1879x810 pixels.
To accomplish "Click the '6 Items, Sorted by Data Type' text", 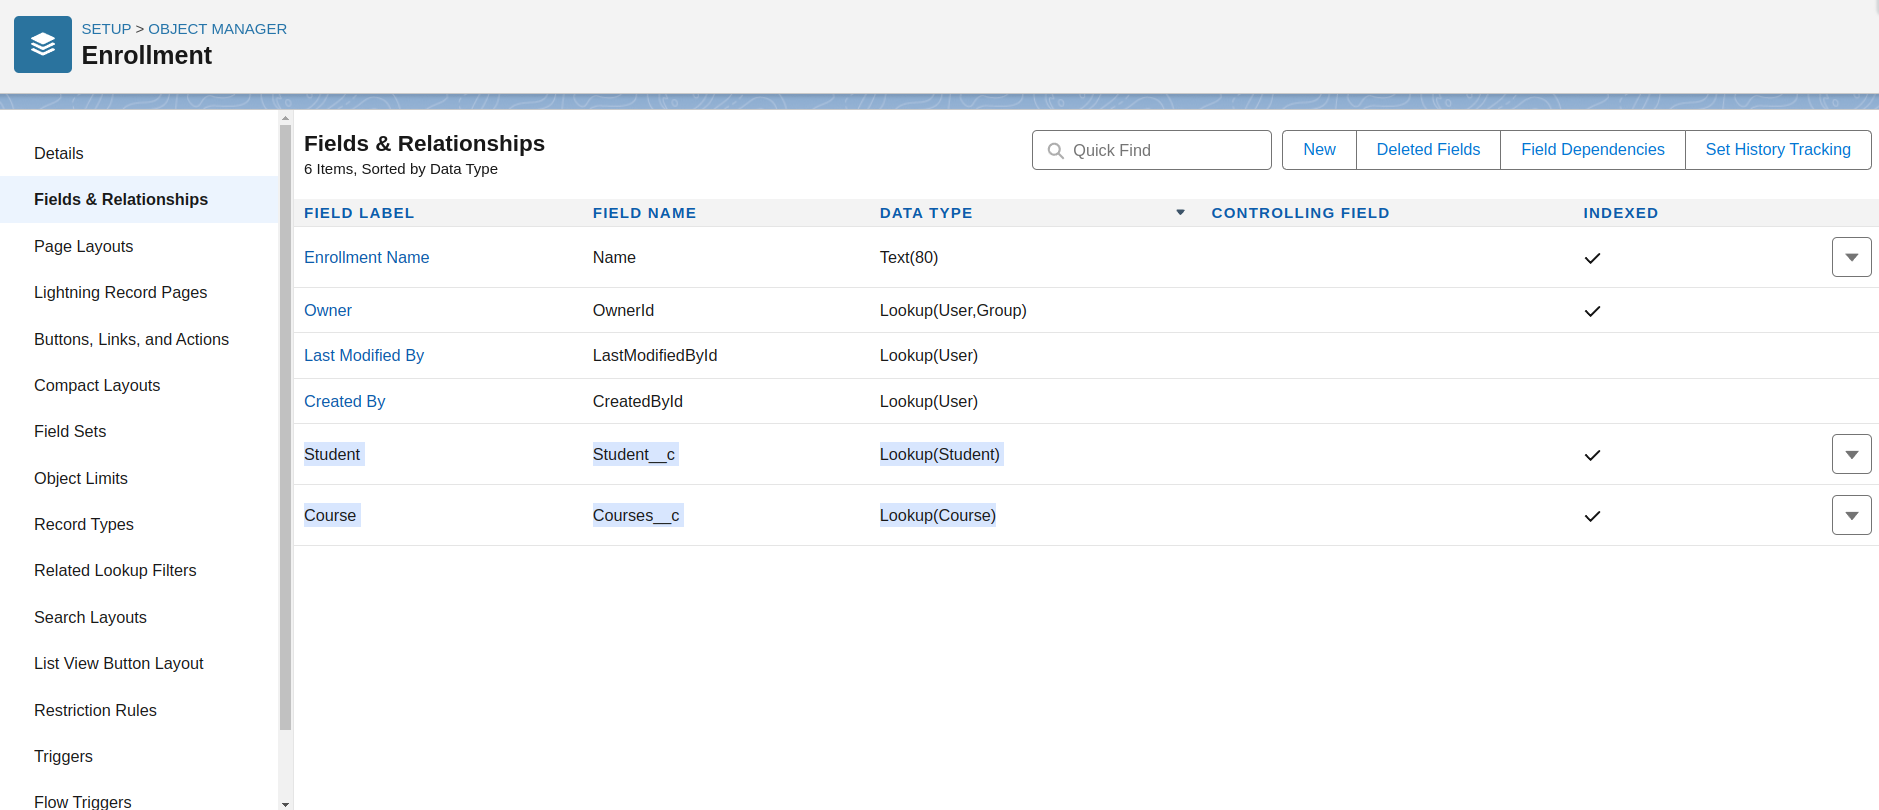I will click(x=401, y=169).
